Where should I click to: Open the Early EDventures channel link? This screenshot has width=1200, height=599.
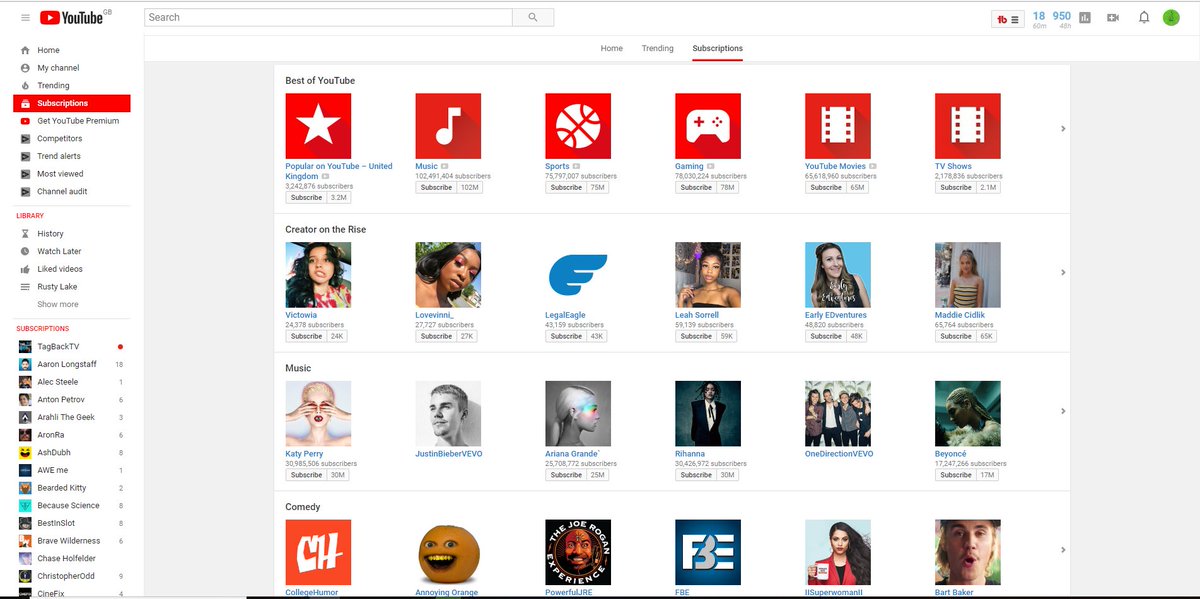(836, 315)
